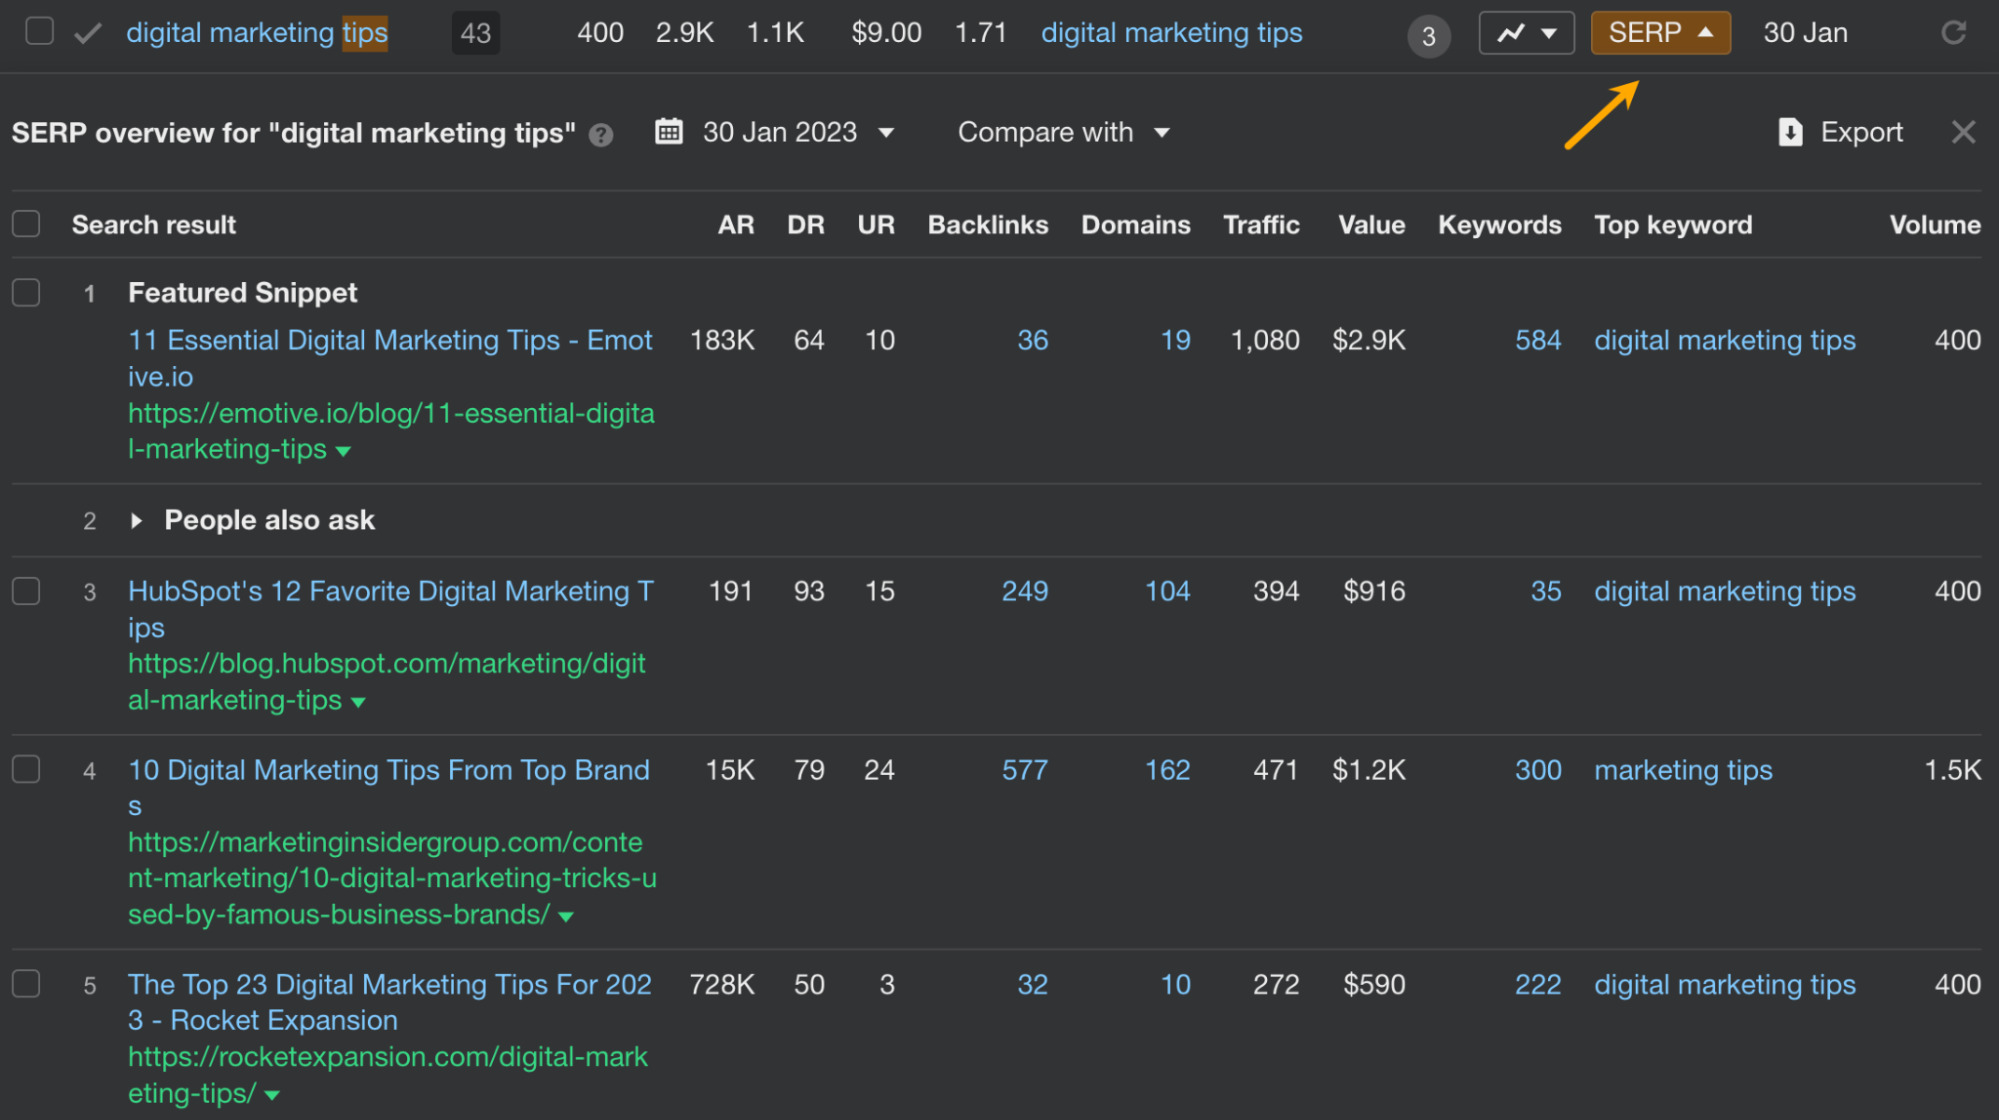
Task: Open the digital marketing tips keyword link
Action: click(1171, 32)
